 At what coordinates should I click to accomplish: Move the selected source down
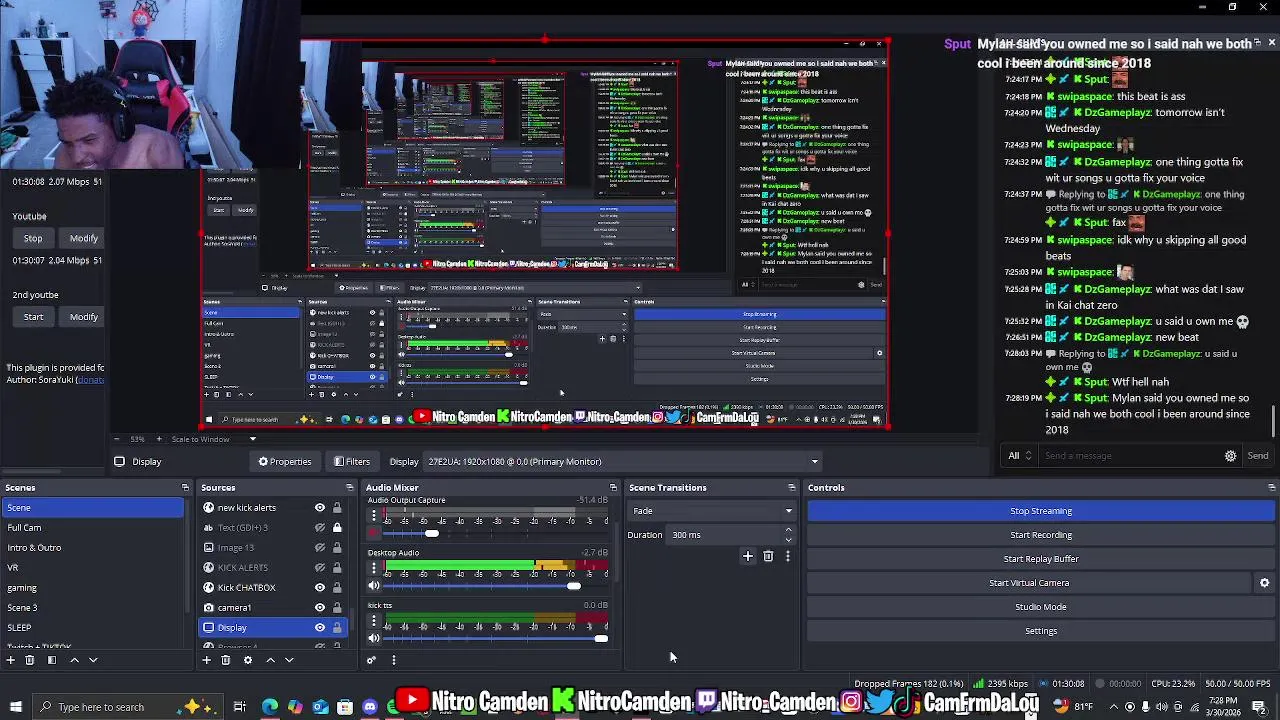289,660
